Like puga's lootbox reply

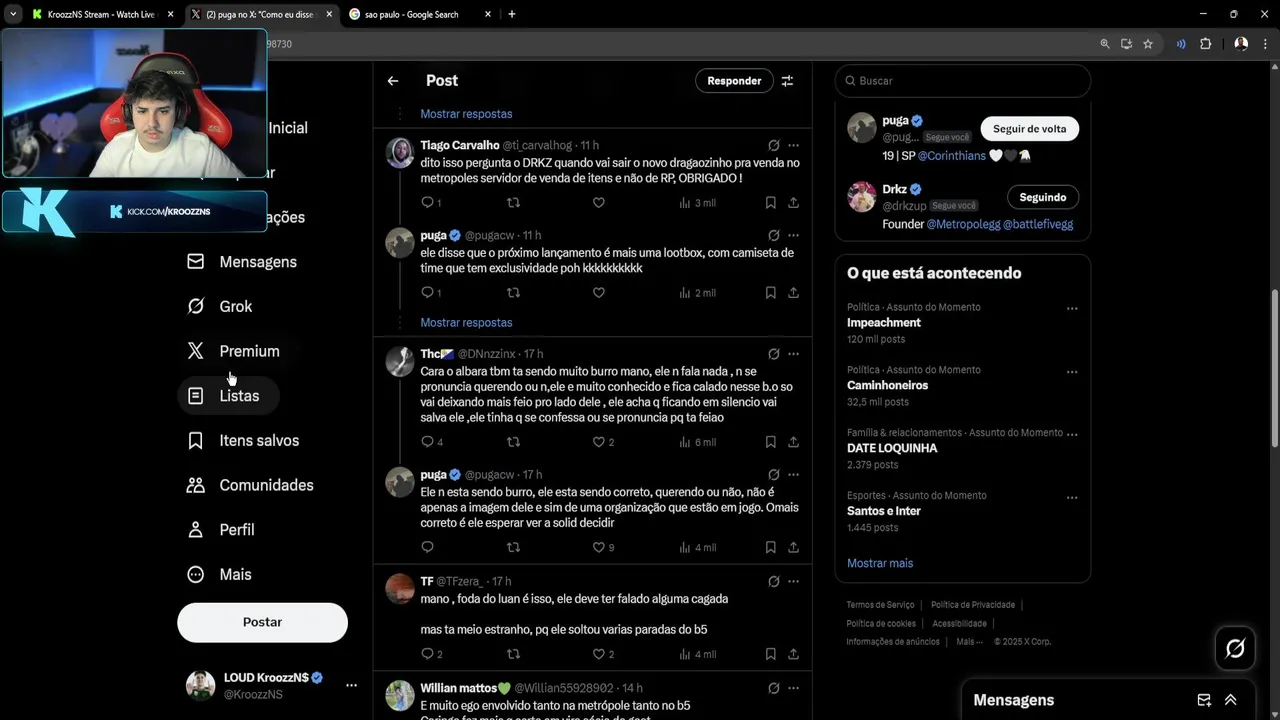[x=599, y=293]
